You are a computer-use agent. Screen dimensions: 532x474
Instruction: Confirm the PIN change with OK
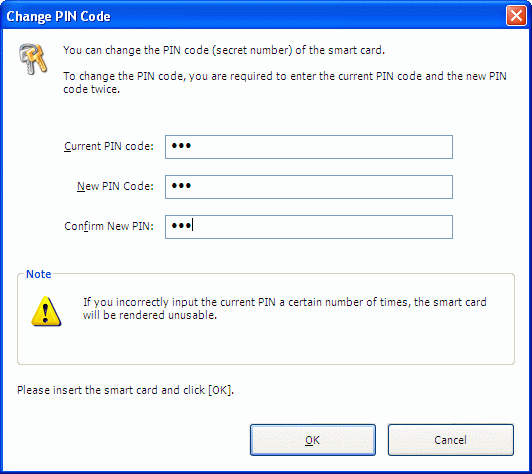pyautogui.click(x=313, y=440)
